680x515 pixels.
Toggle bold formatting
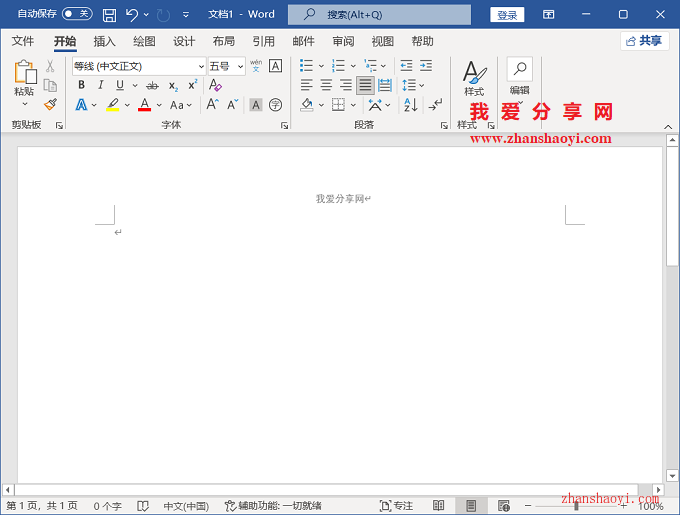81,85
